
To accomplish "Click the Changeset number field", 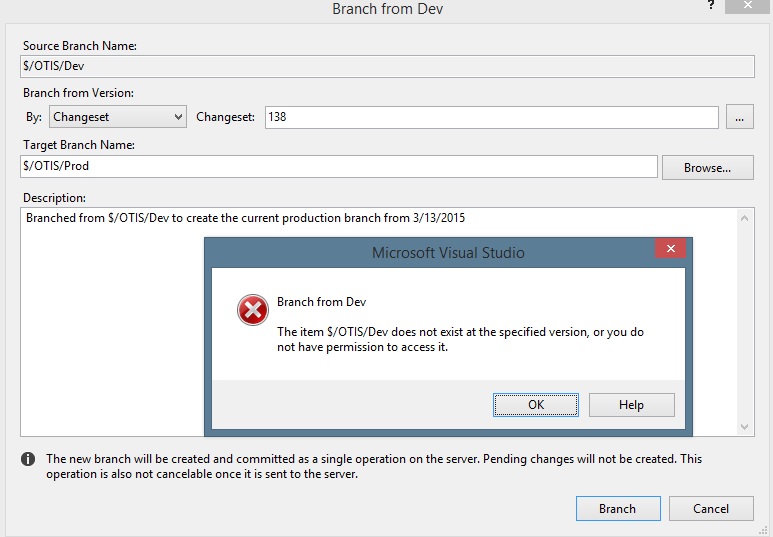I will click(492, 117).
